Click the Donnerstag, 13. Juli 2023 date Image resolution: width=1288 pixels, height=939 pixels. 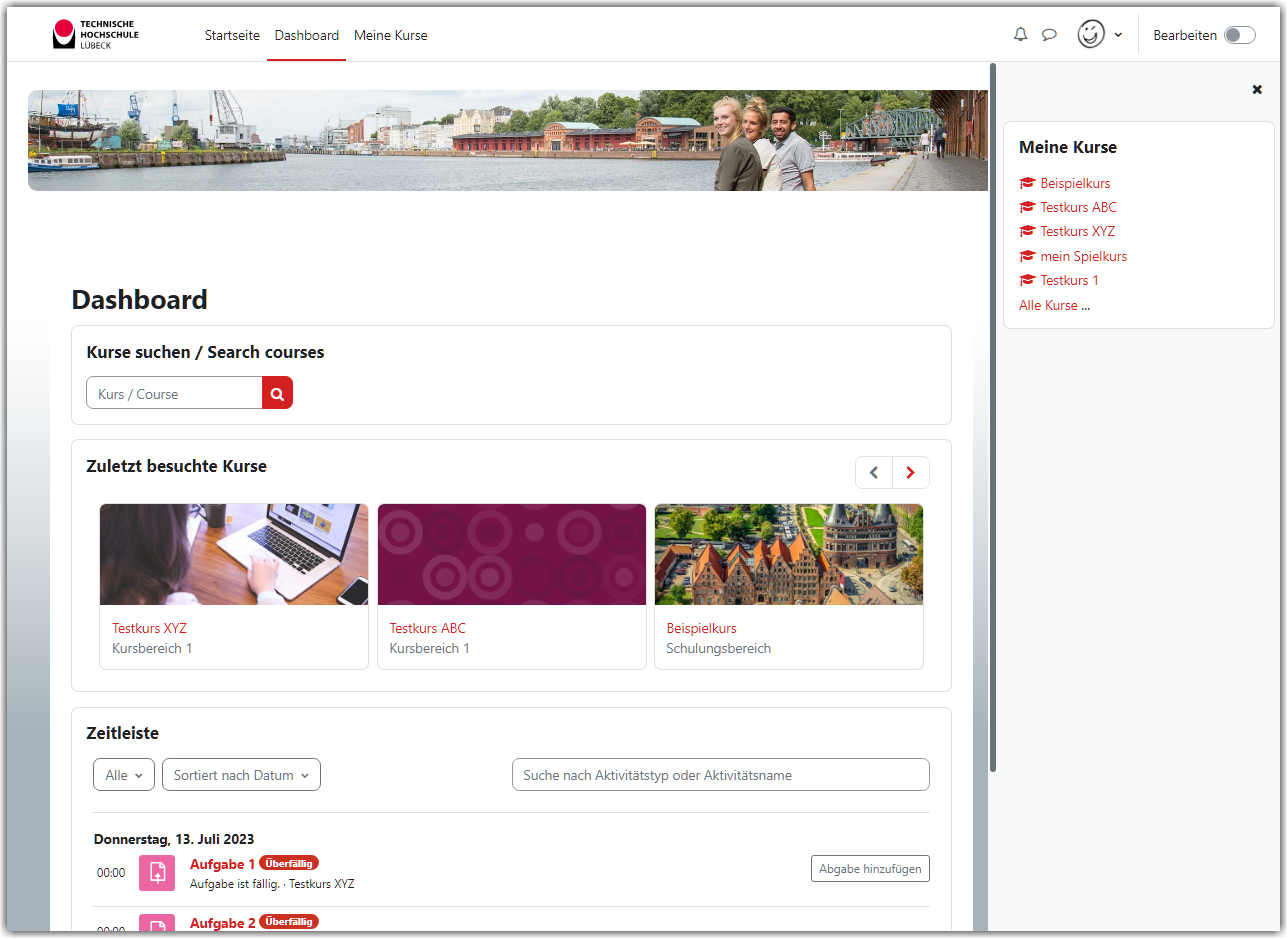pos(174,839)
